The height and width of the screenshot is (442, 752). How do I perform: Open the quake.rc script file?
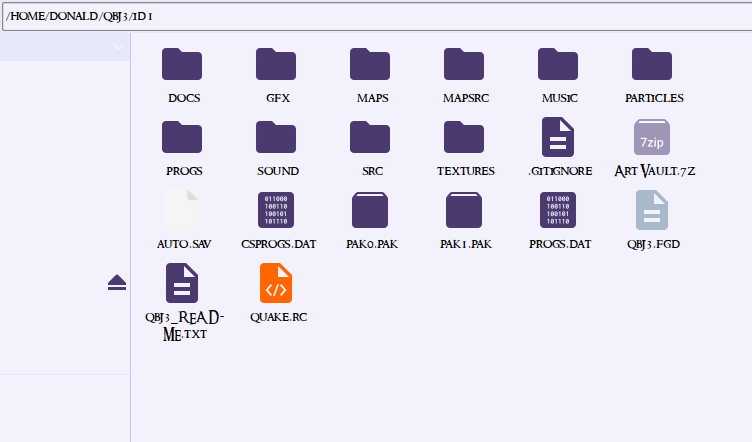coord(276,283)
